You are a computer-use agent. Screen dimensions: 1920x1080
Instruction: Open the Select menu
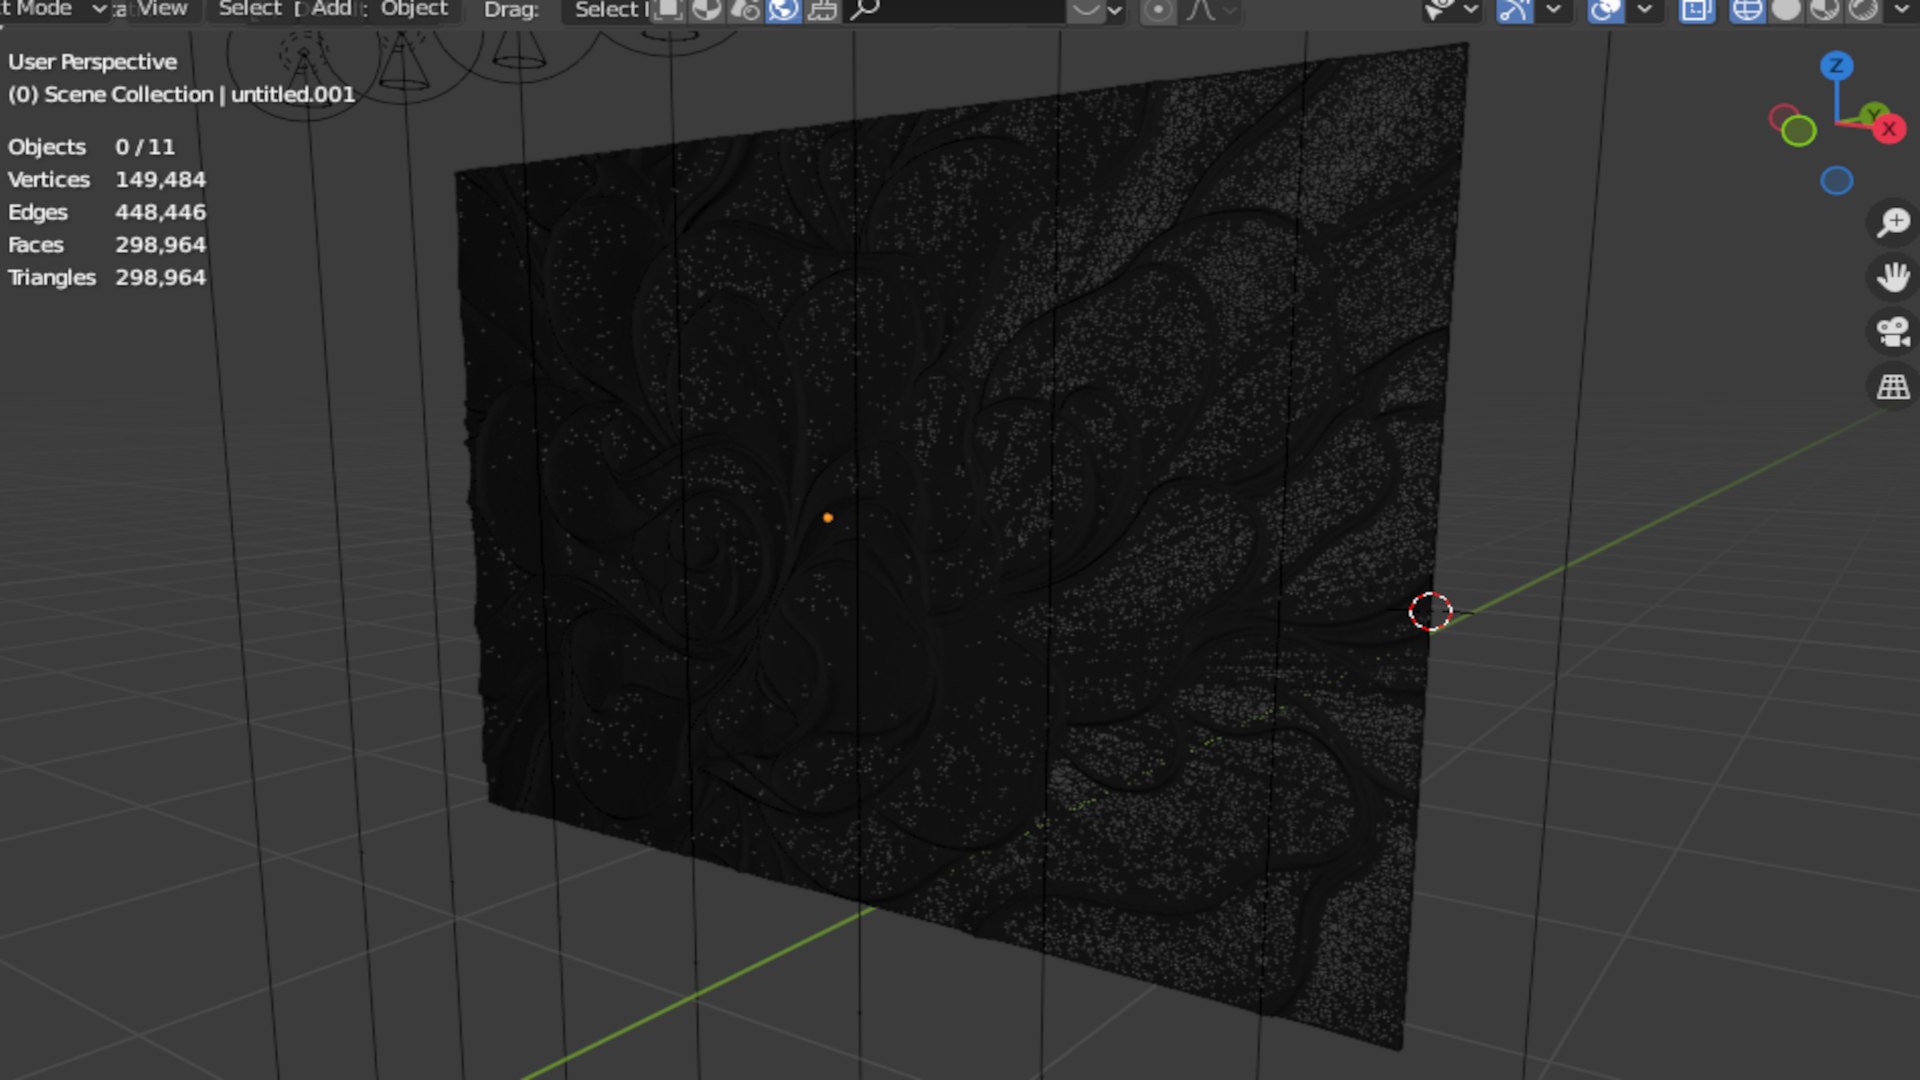250,9
